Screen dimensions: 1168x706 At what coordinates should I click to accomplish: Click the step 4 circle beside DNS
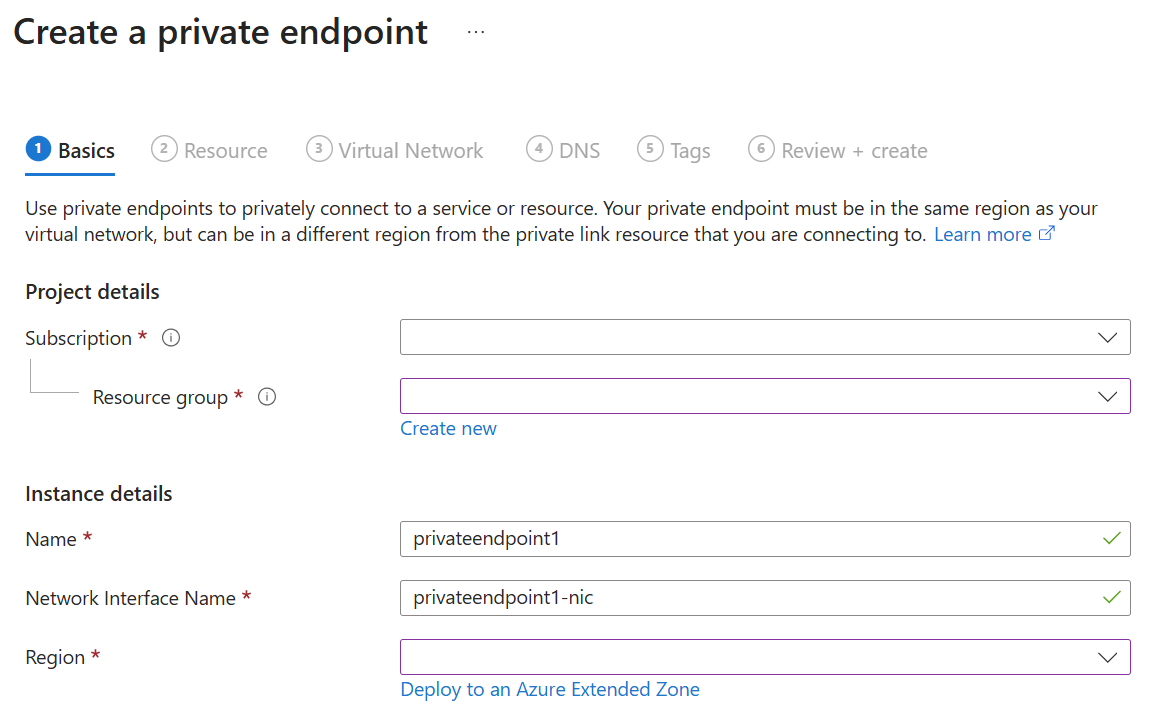(x=538, y=148)
